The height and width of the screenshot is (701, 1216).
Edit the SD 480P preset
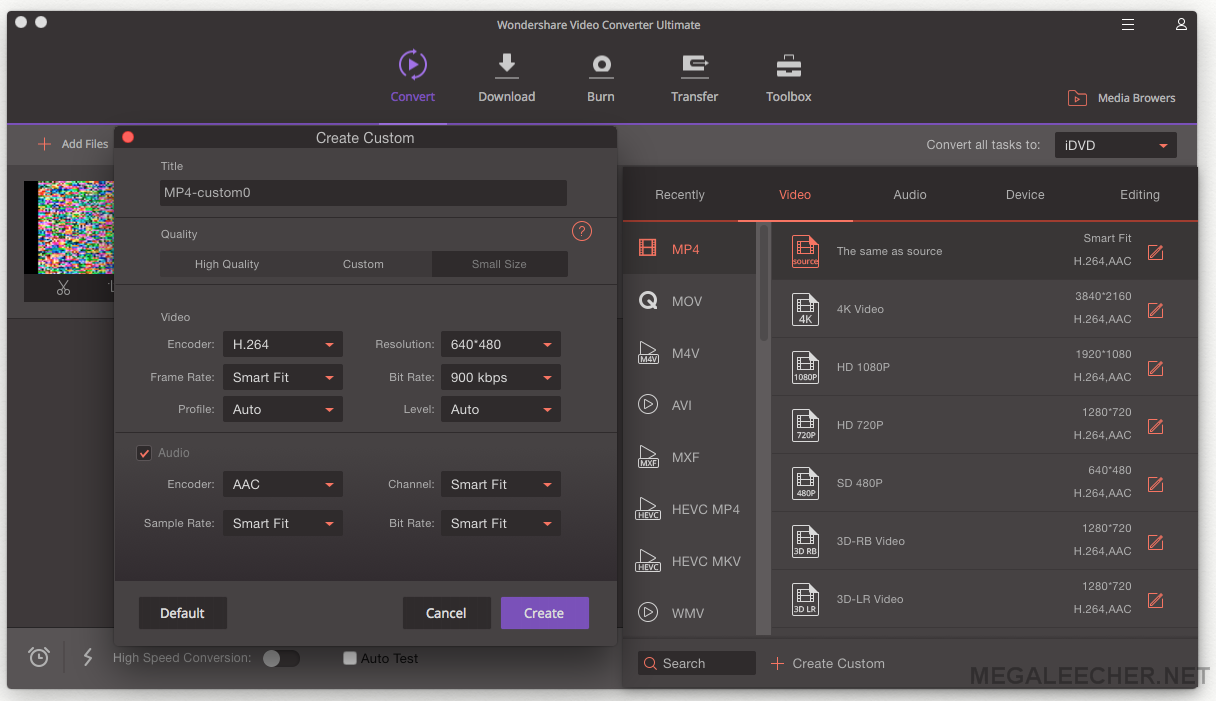pos(1155,484)
